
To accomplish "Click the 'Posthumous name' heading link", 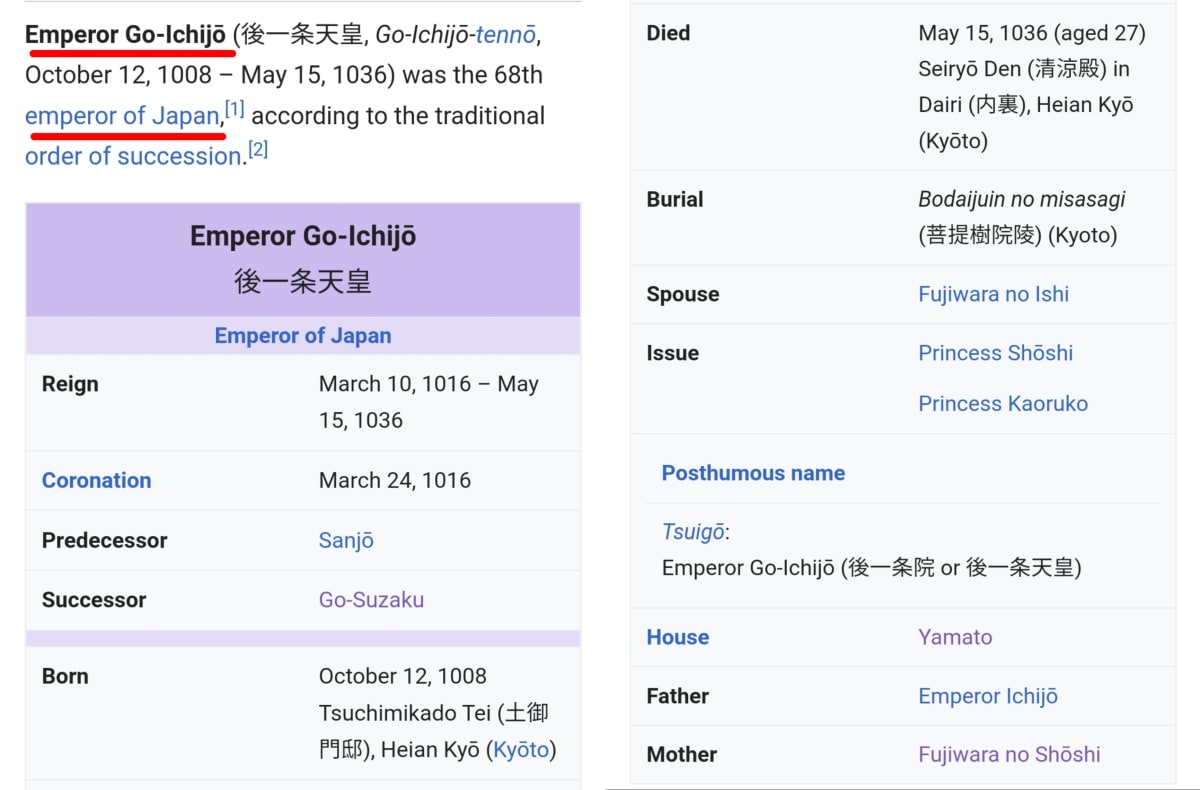I will click(753, 473).
